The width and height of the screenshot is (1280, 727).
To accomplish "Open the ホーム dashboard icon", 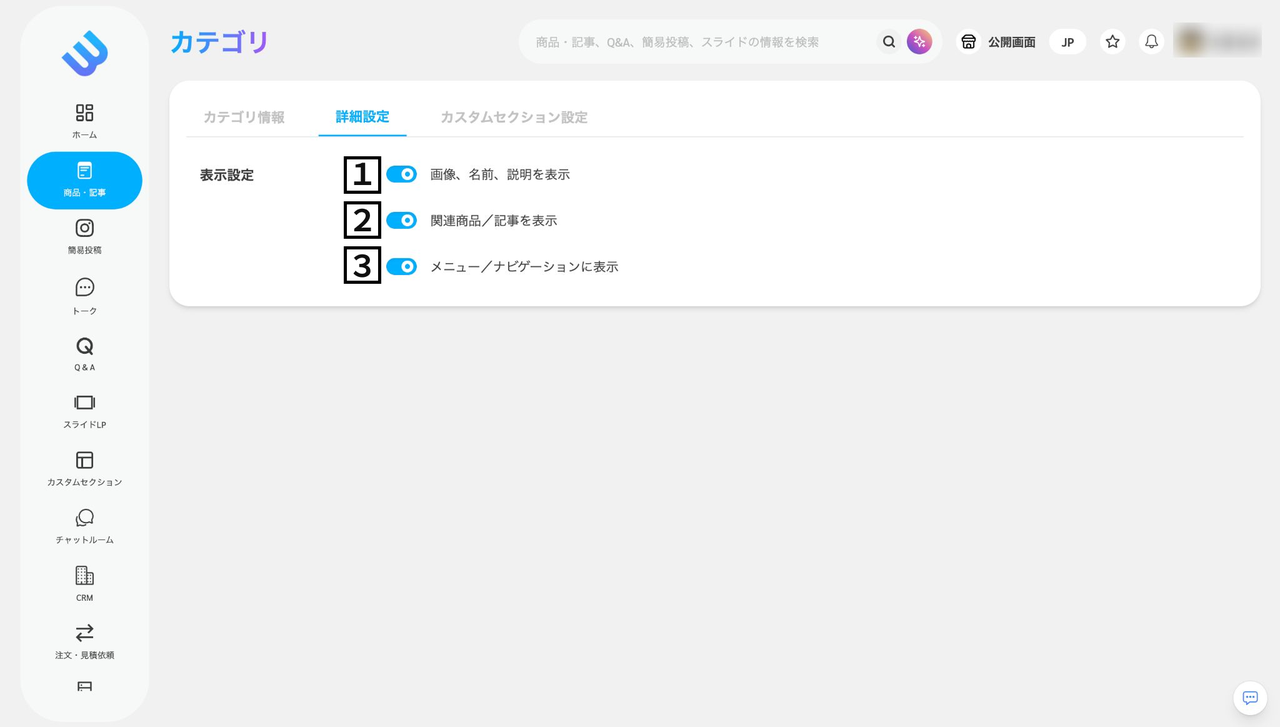I will [85, 113].
